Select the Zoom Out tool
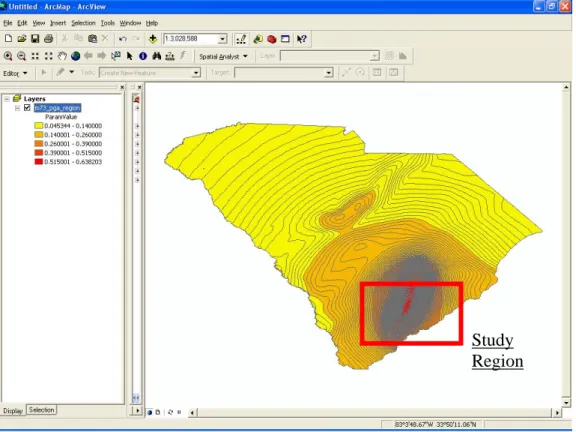This screenshot has width=576, height=432. tap(21, 56)
